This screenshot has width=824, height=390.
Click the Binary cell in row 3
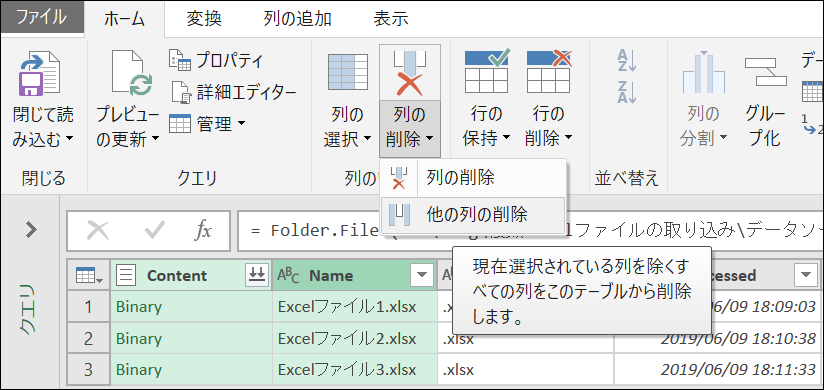(191, 370)
